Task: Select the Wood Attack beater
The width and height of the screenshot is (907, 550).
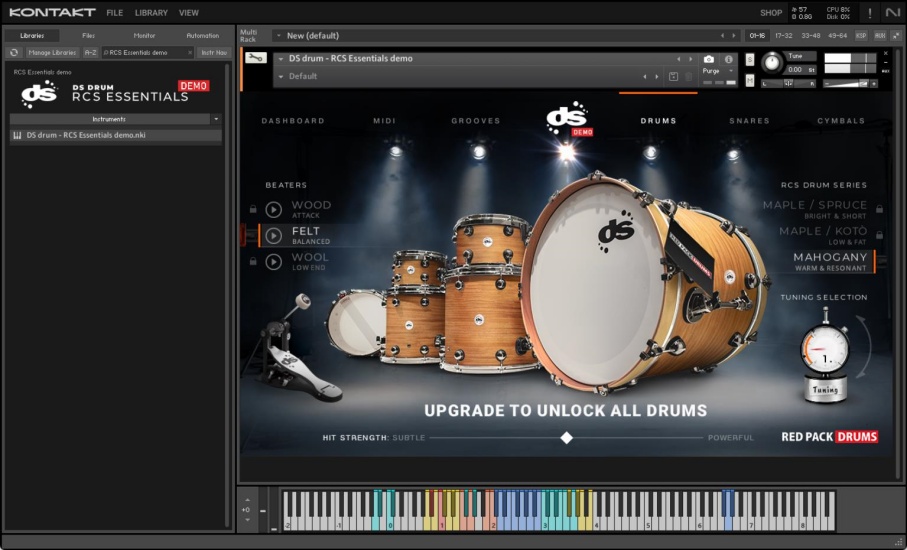Action: tap(311, 209)
